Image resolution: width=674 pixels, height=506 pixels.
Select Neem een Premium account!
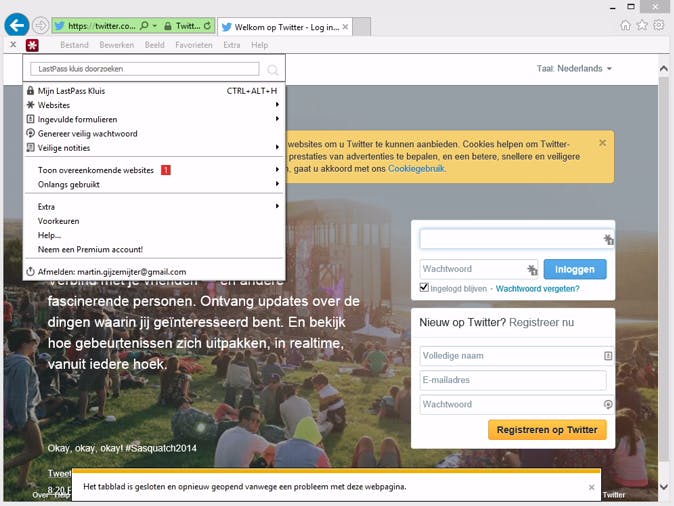154,249
